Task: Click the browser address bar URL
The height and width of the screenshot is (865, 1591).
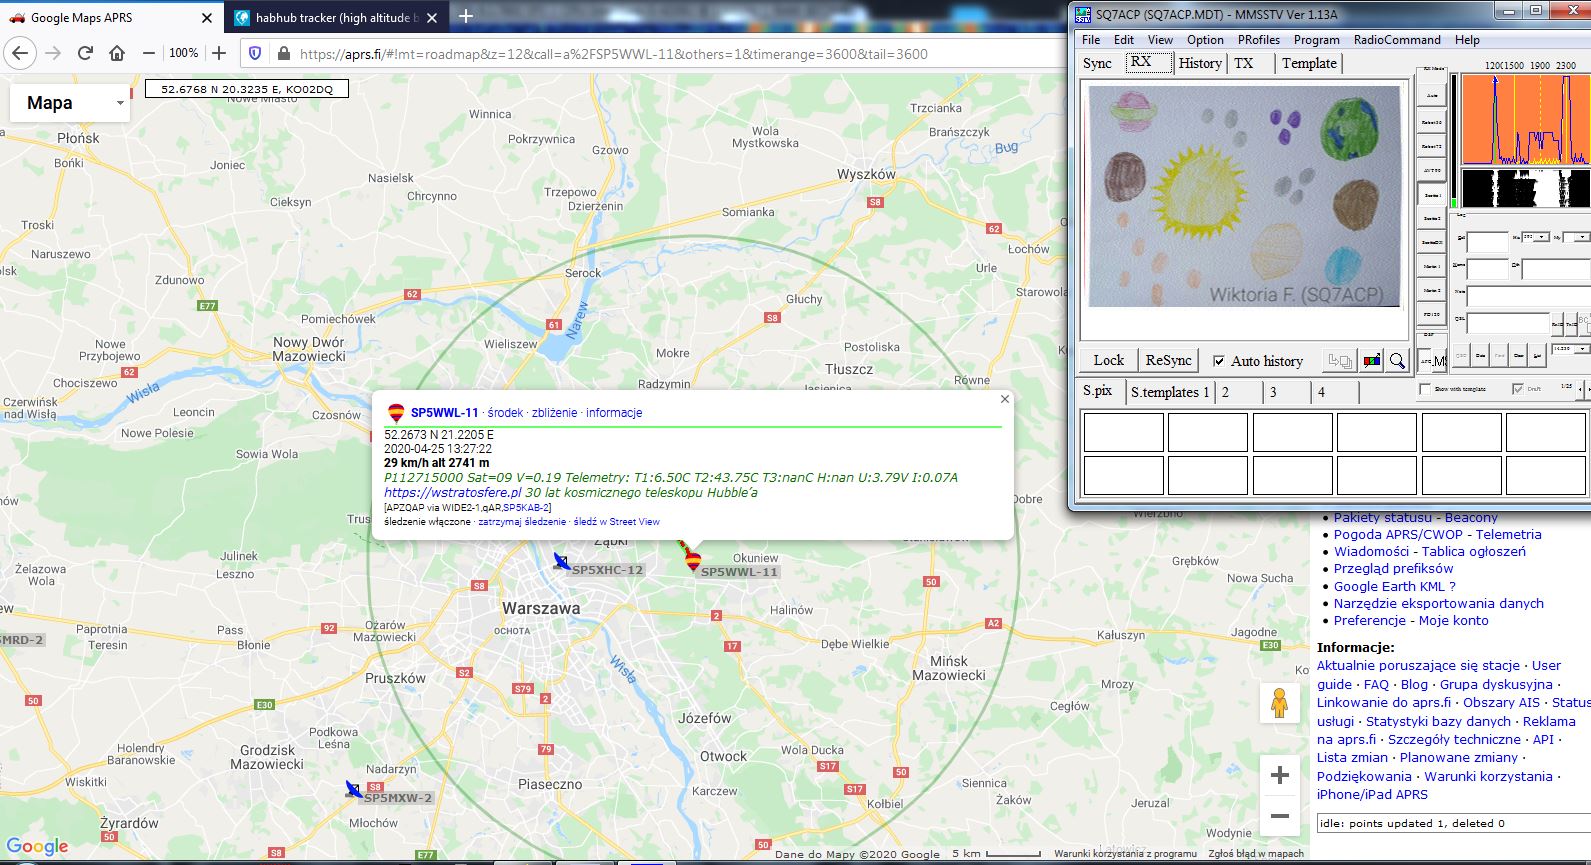Action: coord(614,54)
